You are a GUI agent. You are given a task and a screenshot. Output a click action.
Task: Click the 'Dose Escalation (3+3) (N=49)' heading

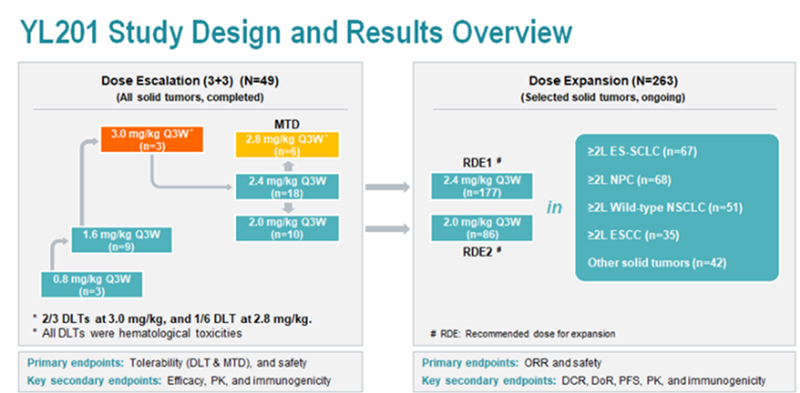pos(190,81)
